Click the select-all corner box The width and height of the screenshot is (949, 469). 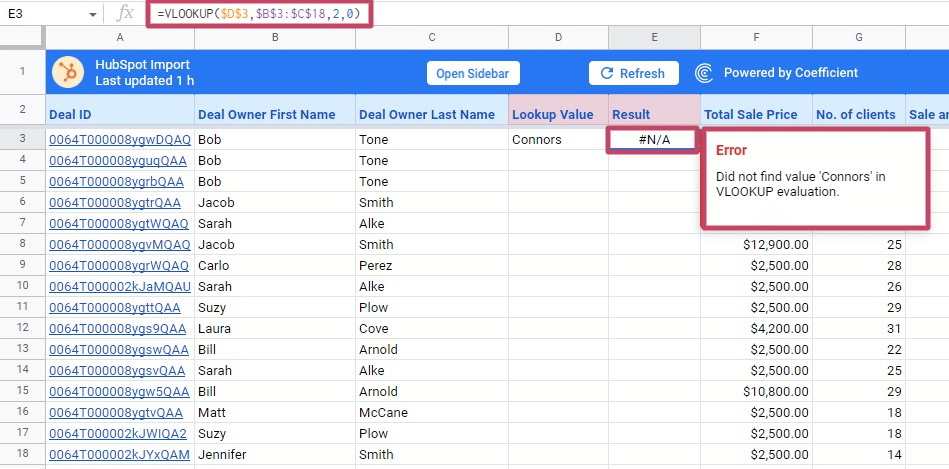[x=22, y=37]
